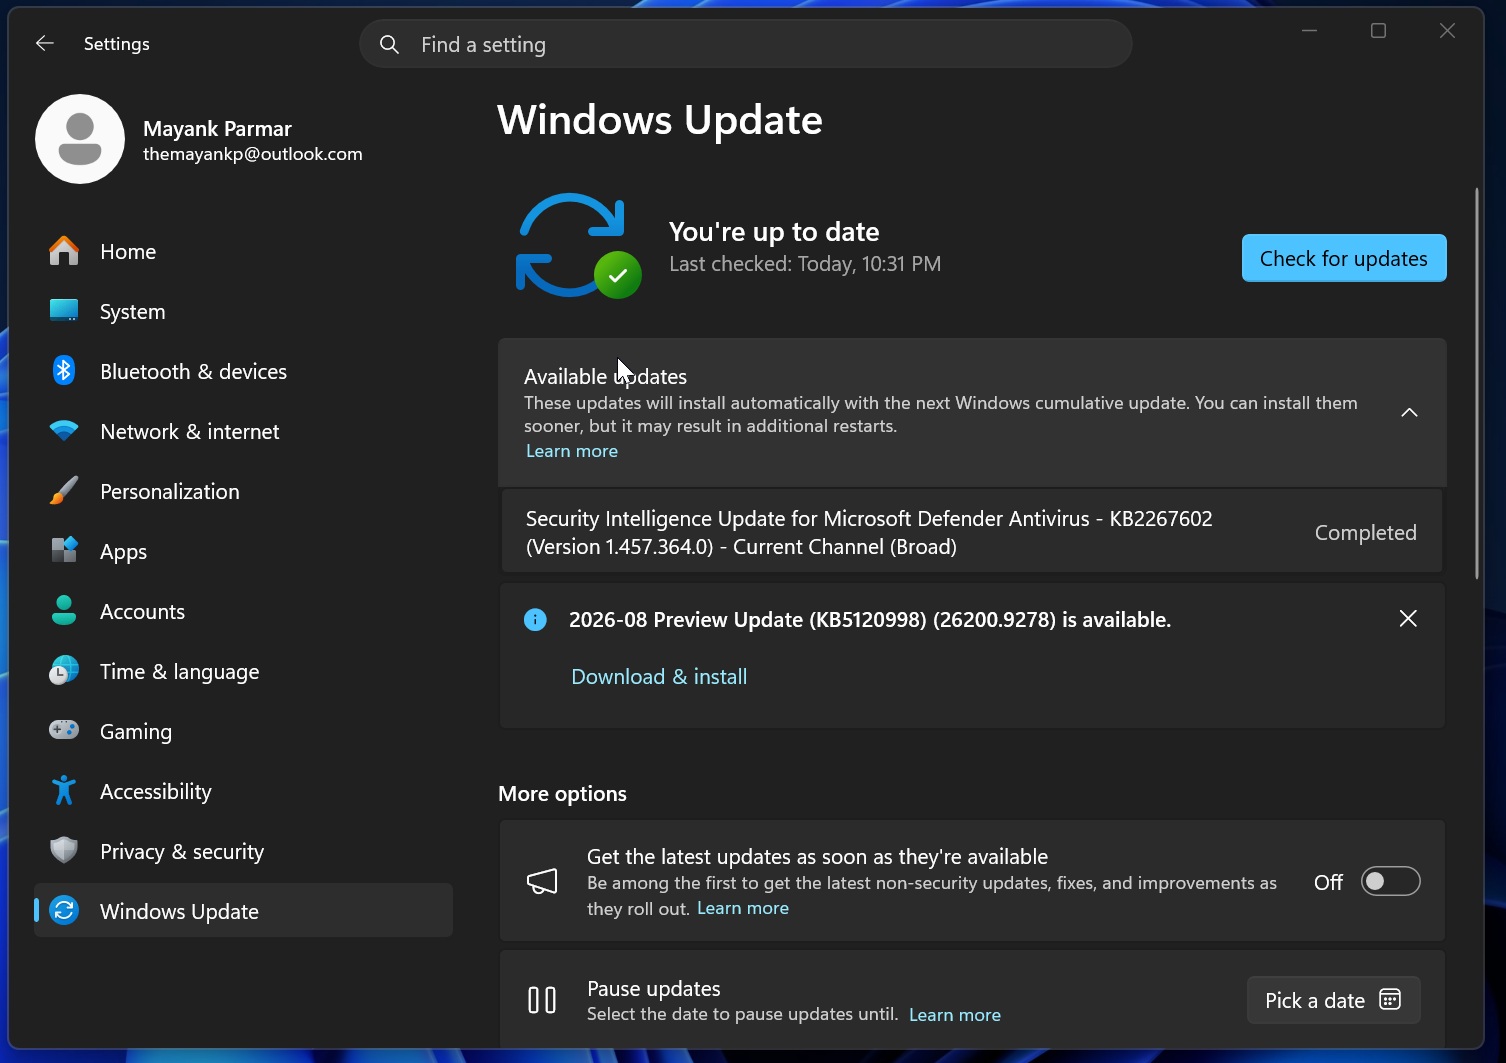This screenshot has height=1063, width=1506.
Task: Click the Home house icon
Action: (x=64, y=251)
